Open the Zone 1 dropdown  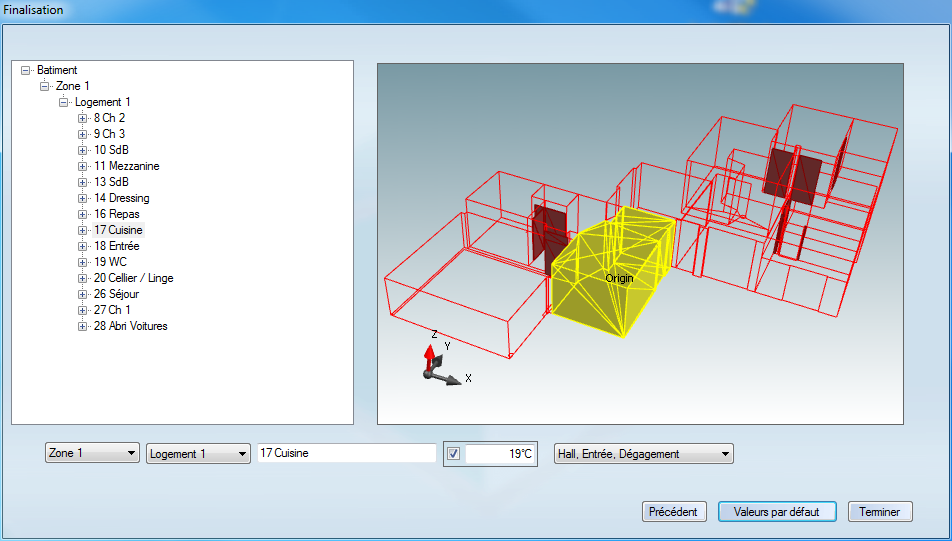tap(92, 453)
